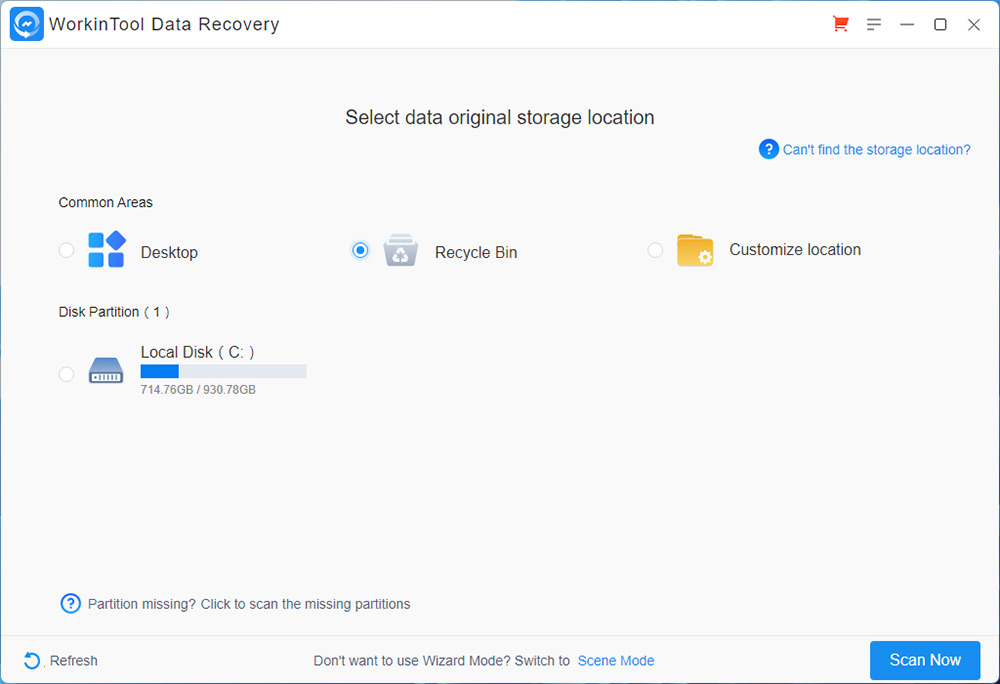The width and height of the screenshot is (1000, 684).
Task: Select the Recycle Bin radio button
Action: (360, 250)
